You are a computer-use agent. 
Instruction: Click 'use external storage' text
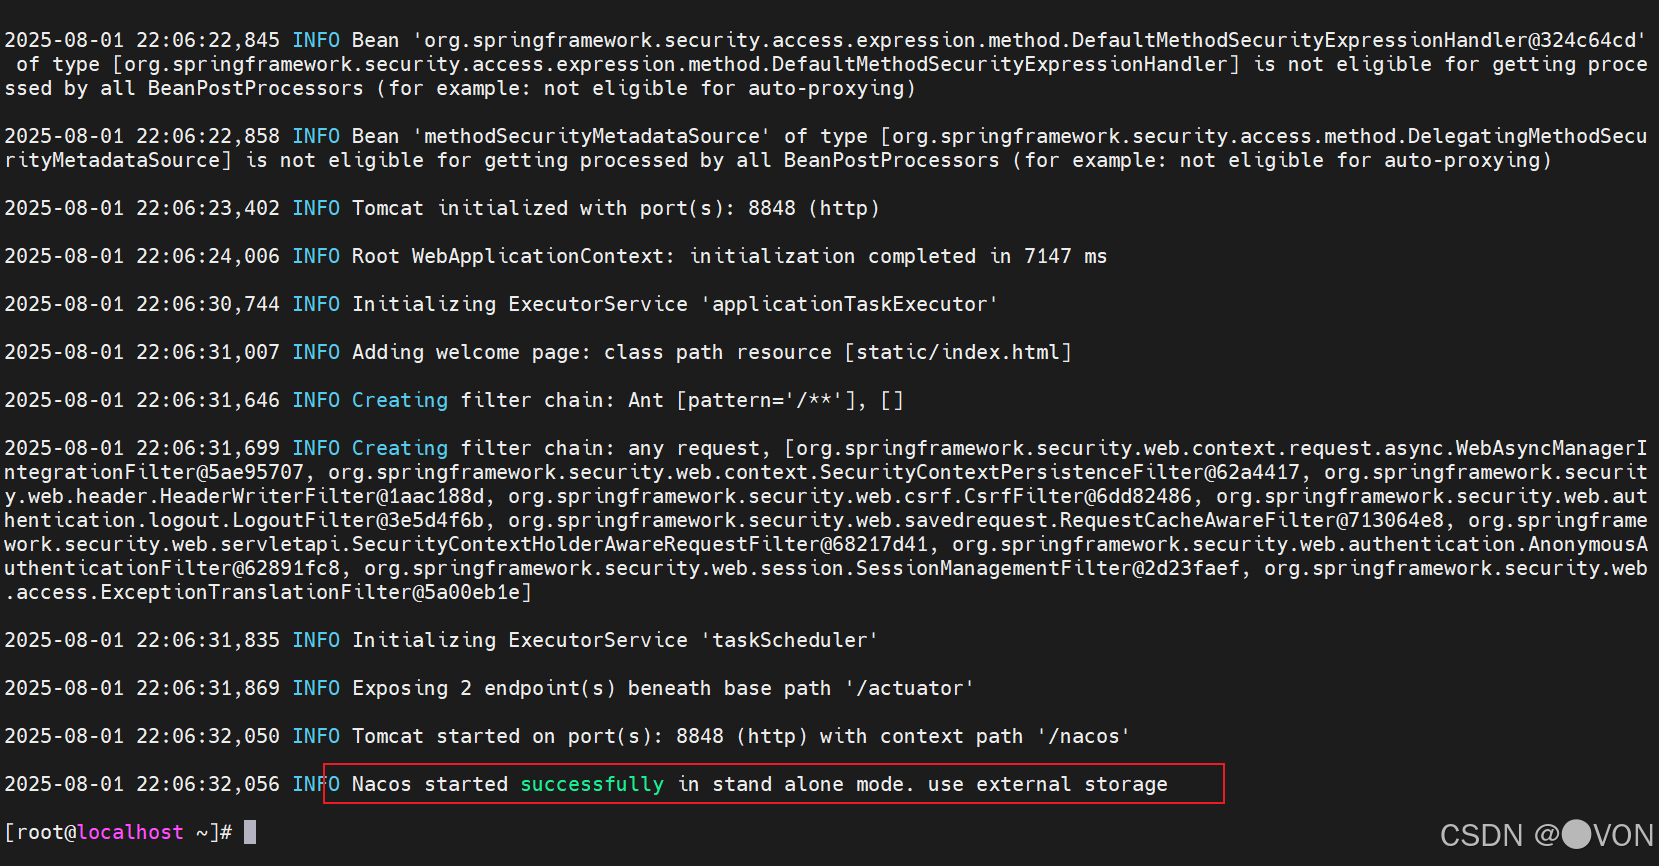[x=1047, y=784]
